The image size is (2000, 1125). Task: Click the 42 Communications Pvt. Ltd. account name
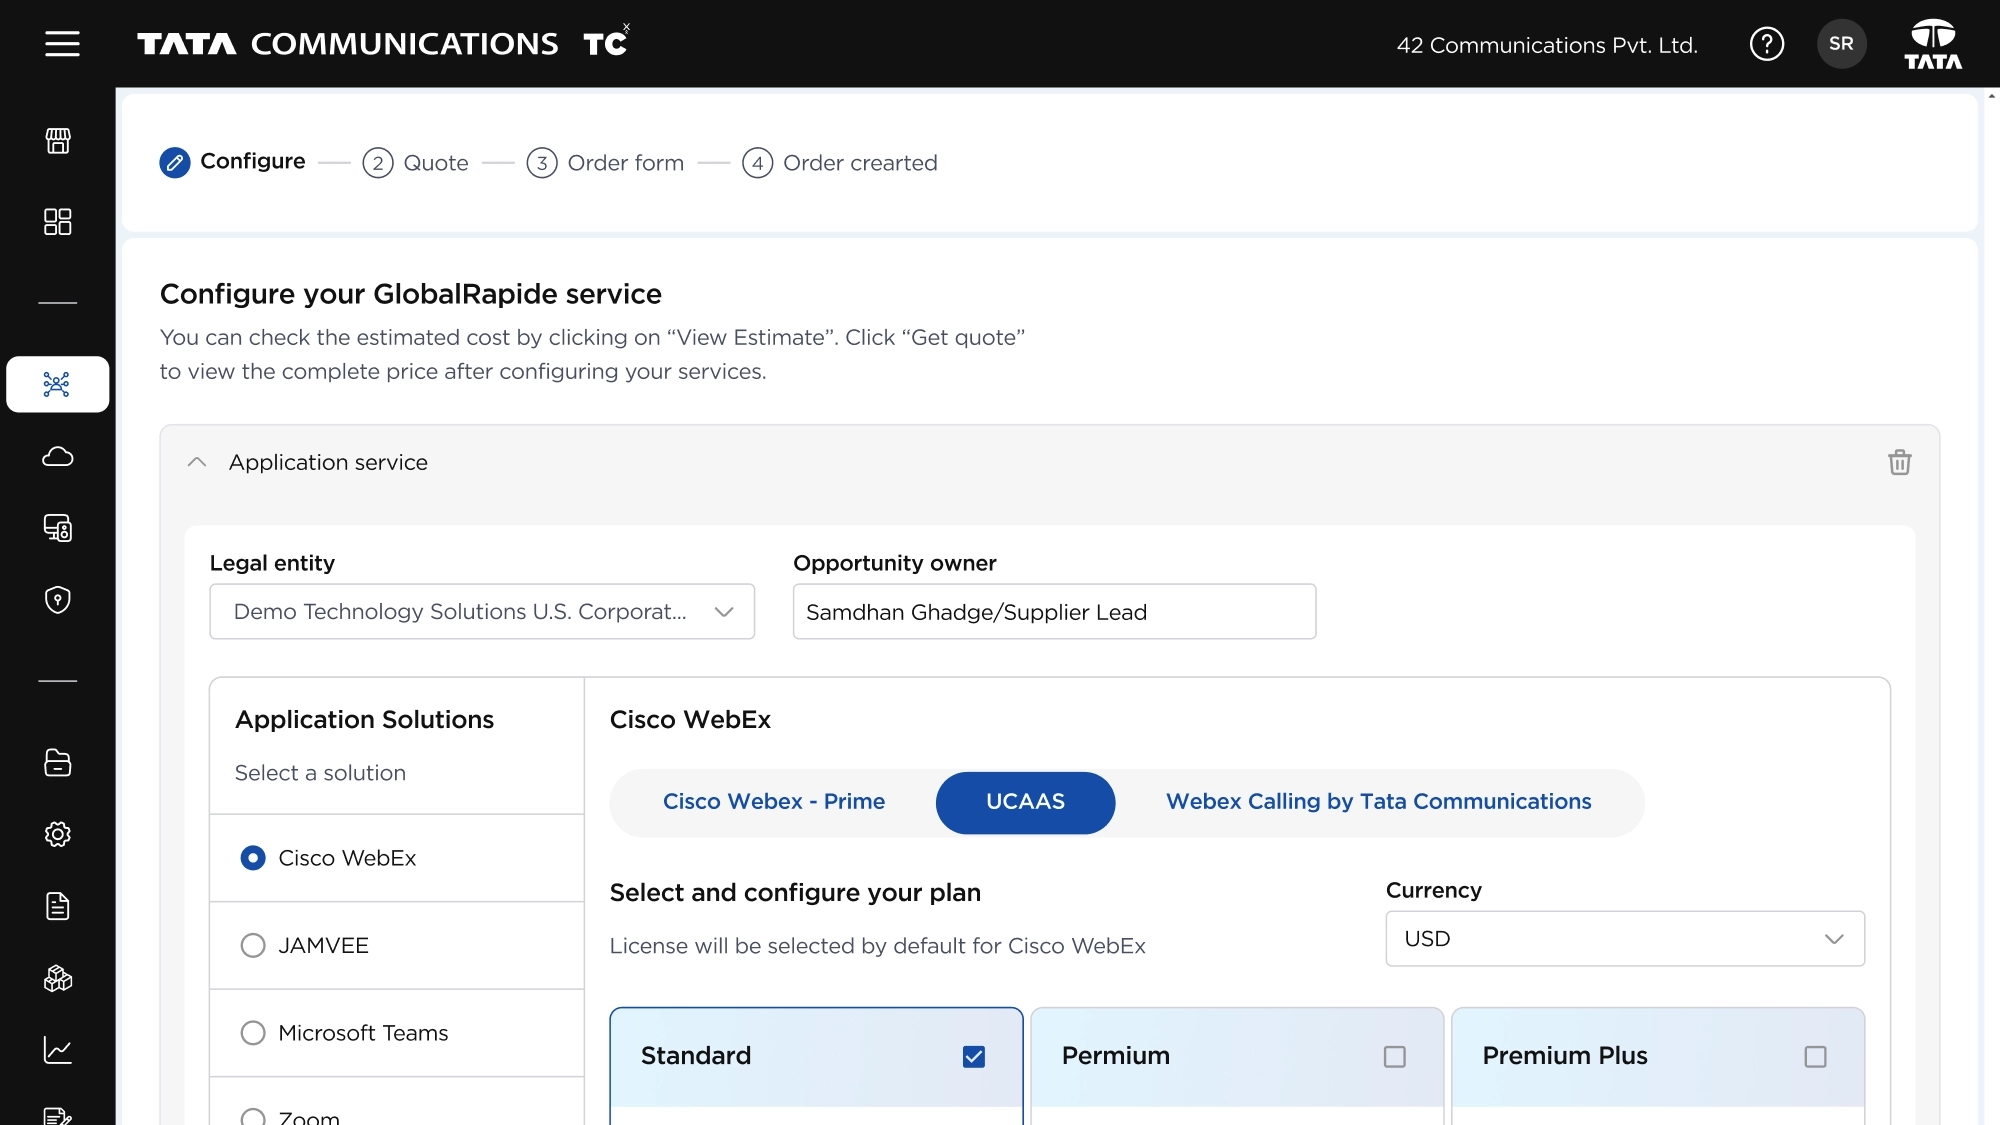click(x=1547, y=45)
